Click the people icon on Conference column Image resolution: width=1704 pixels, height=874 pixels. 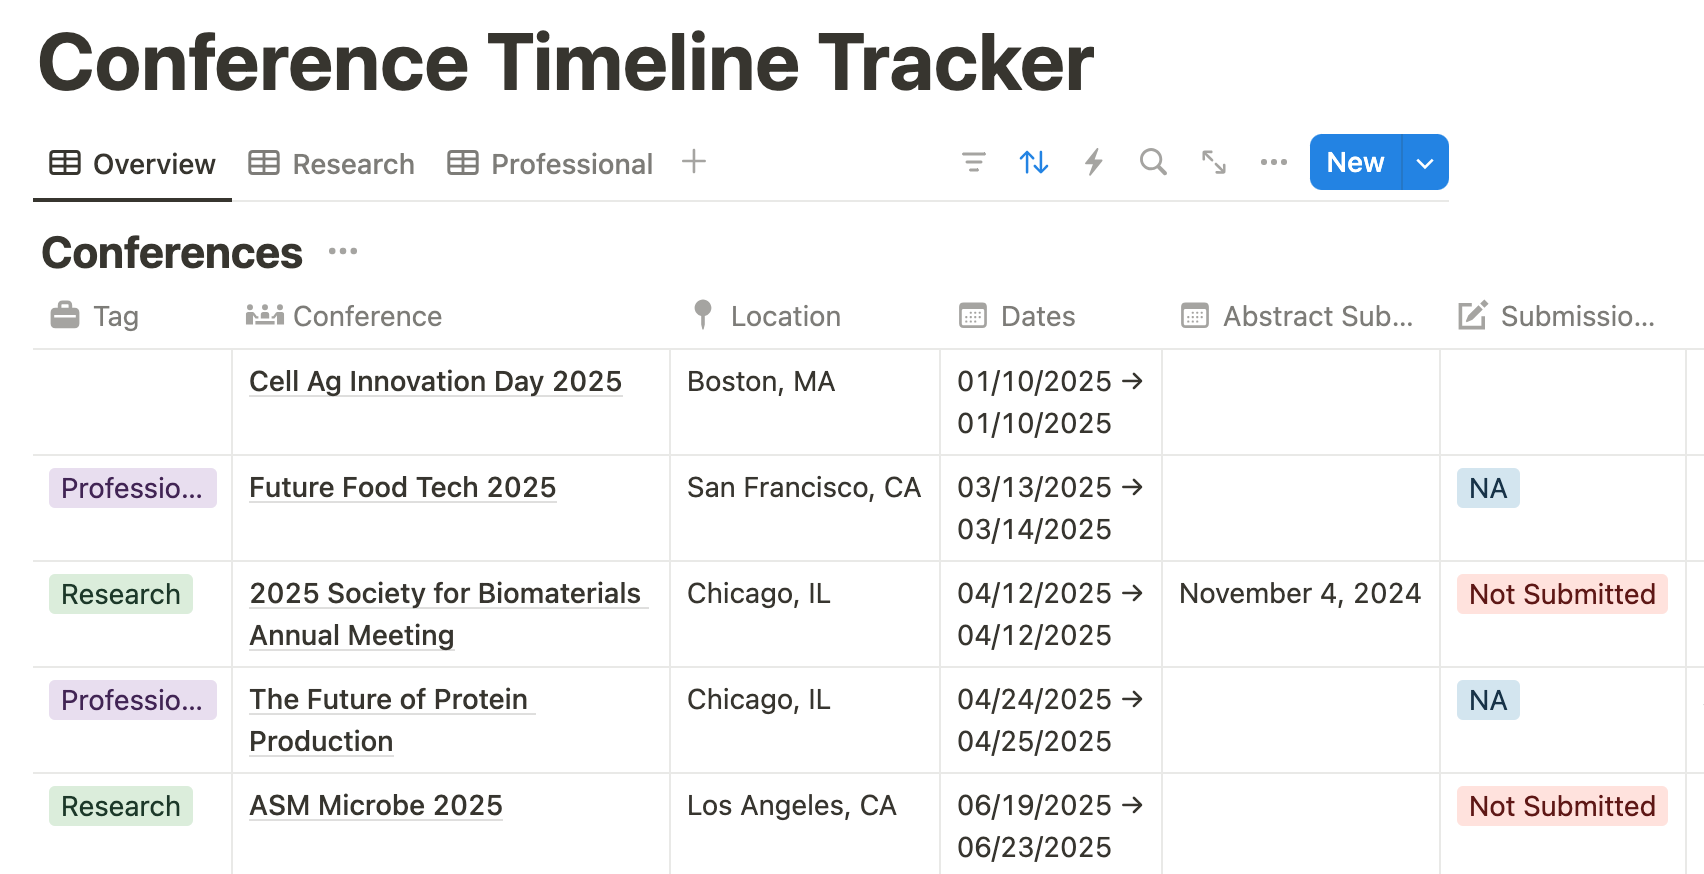tap(265, 315)
